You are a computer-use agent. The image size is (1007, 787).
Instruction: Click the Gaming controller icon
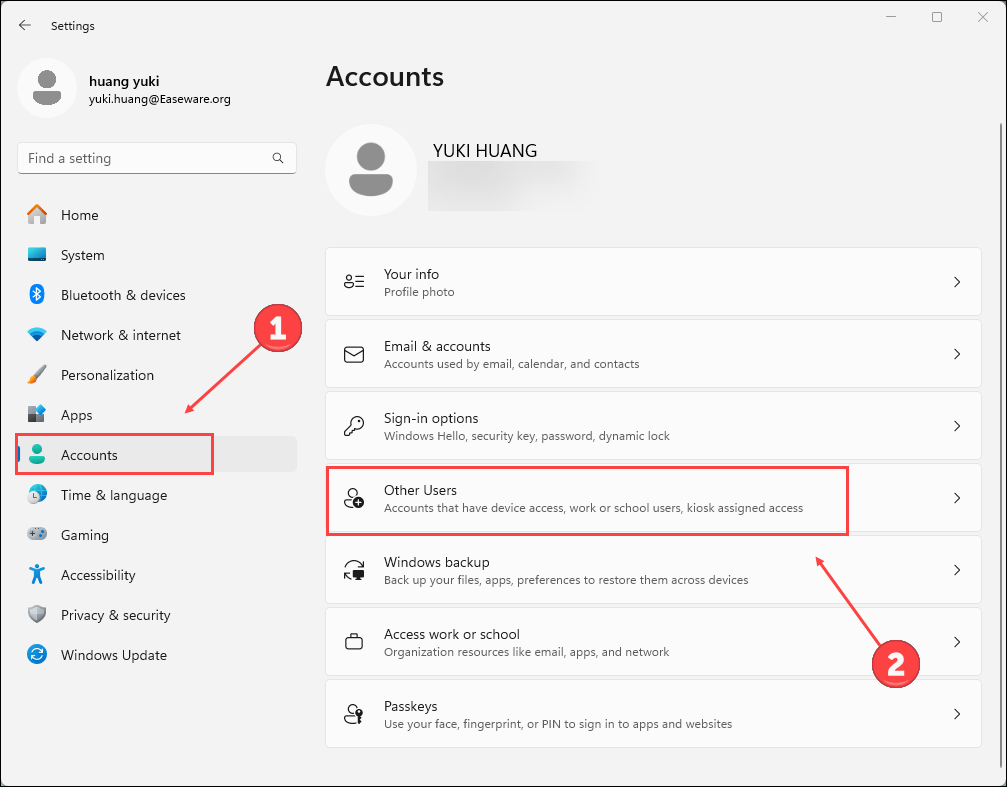point(37,535)
